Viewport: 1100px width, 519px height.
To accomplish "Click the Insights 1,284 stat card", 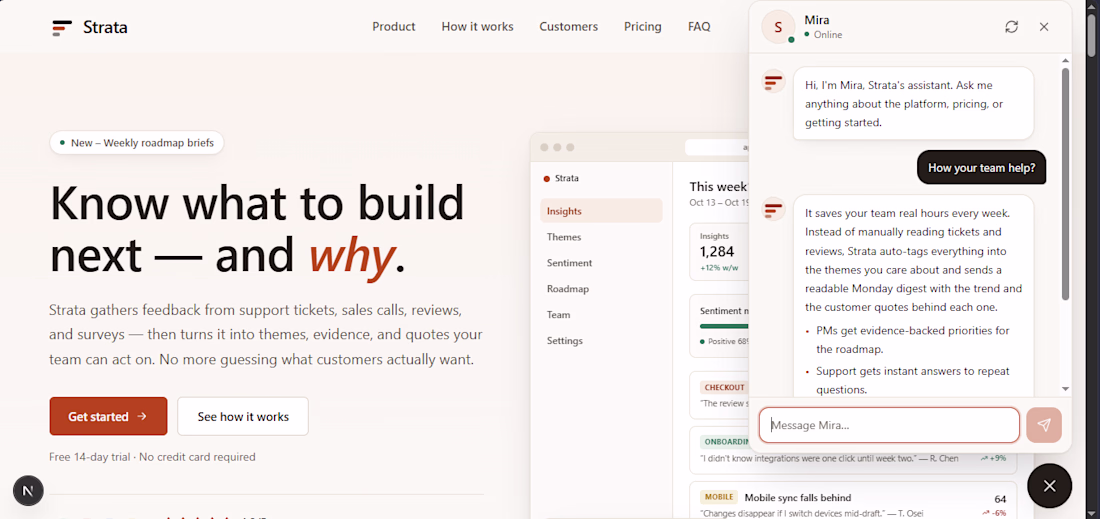I will [x=719, y=252].
